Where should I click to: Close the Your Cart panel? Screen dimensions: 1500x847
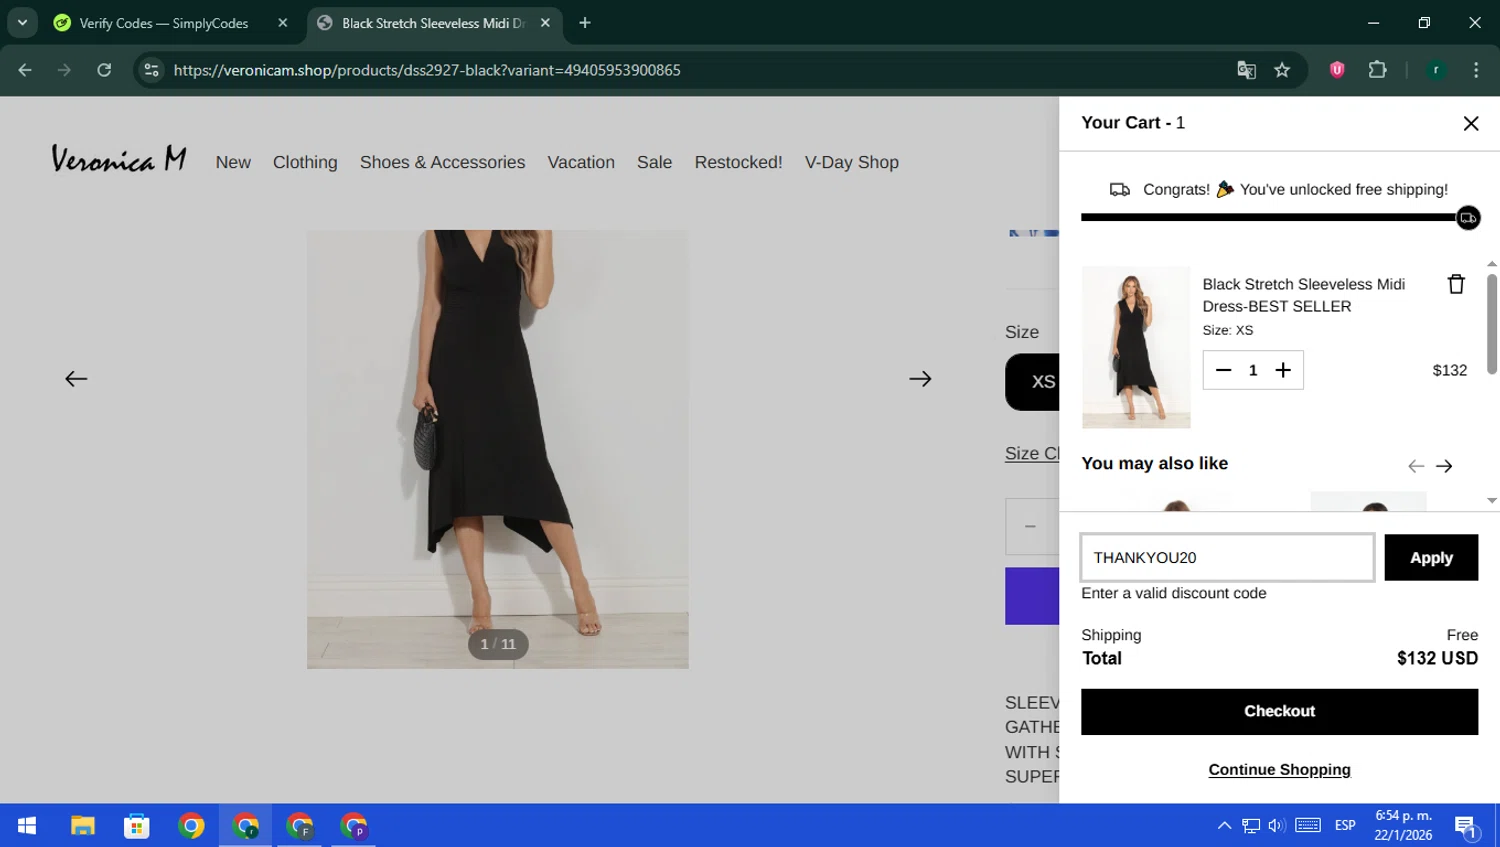click(1470, 123)
